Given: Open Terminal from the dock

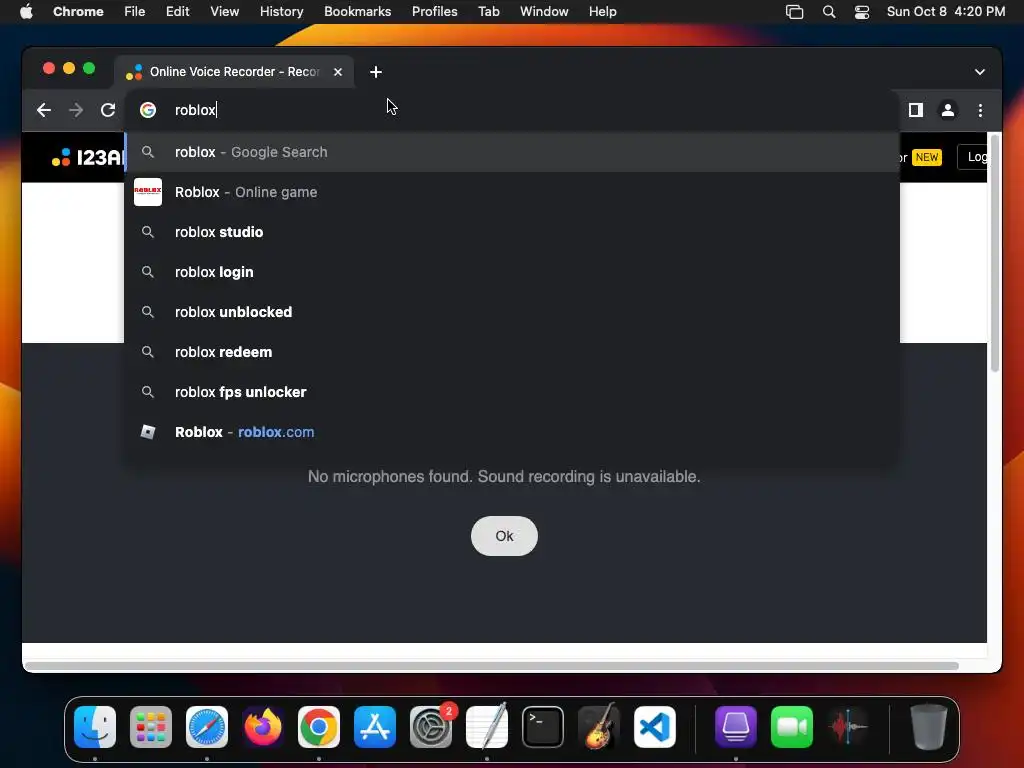Looking at the screenshot, I should click(543, 727).
